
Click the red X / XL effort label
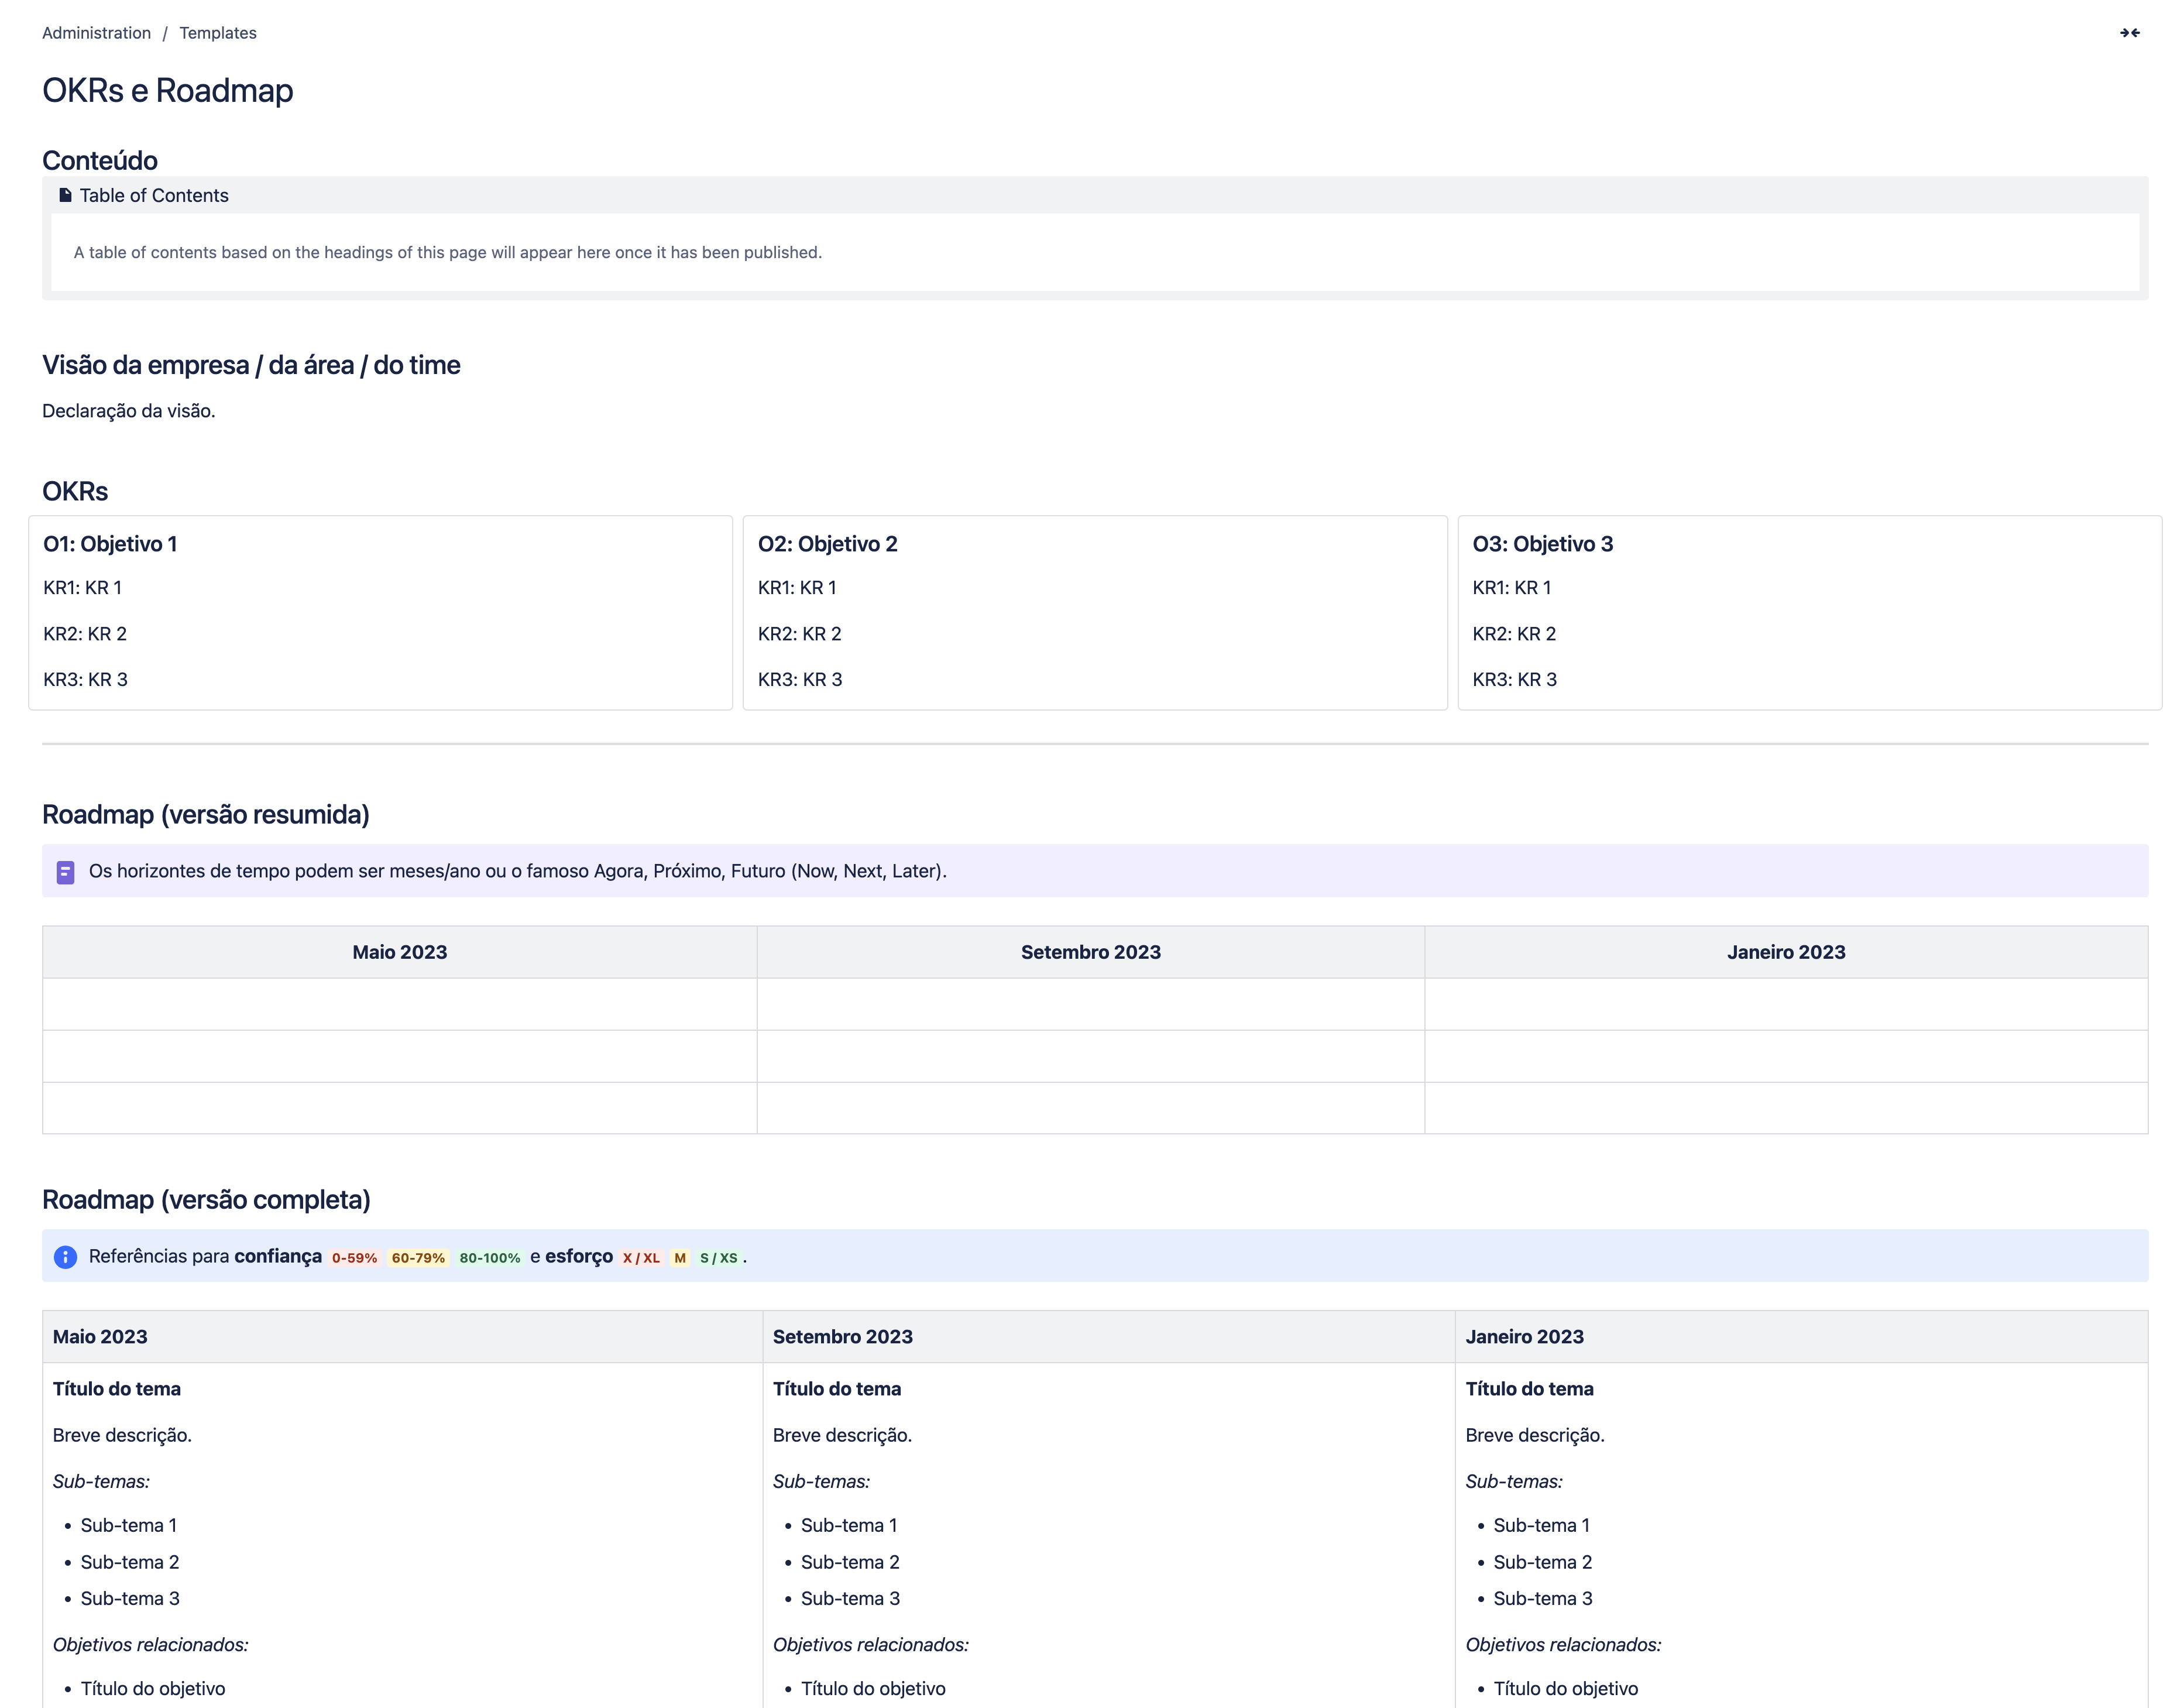(641, 1258)
